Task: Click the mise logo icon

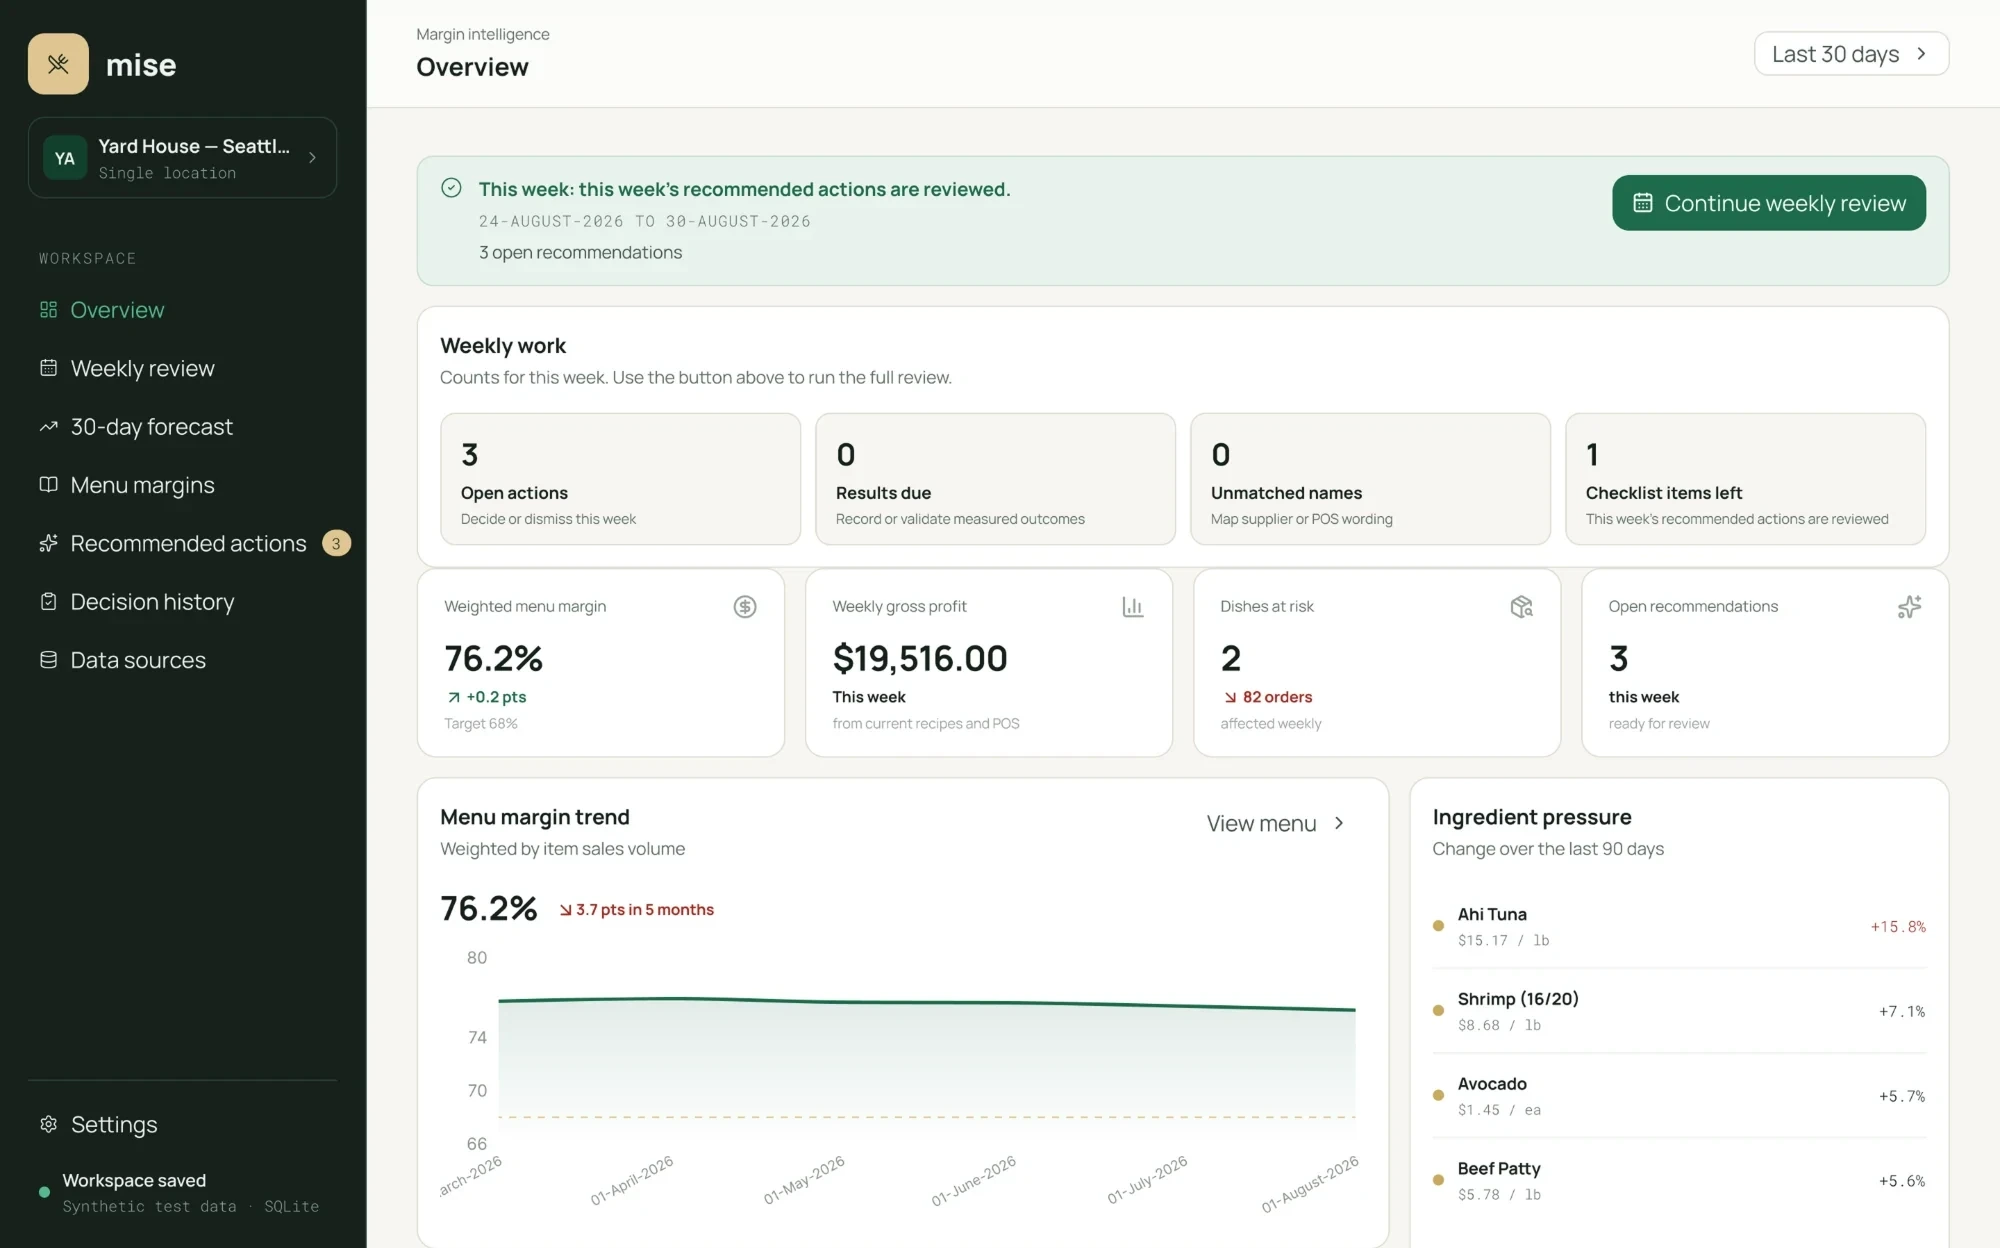Action: coord(58,64)
